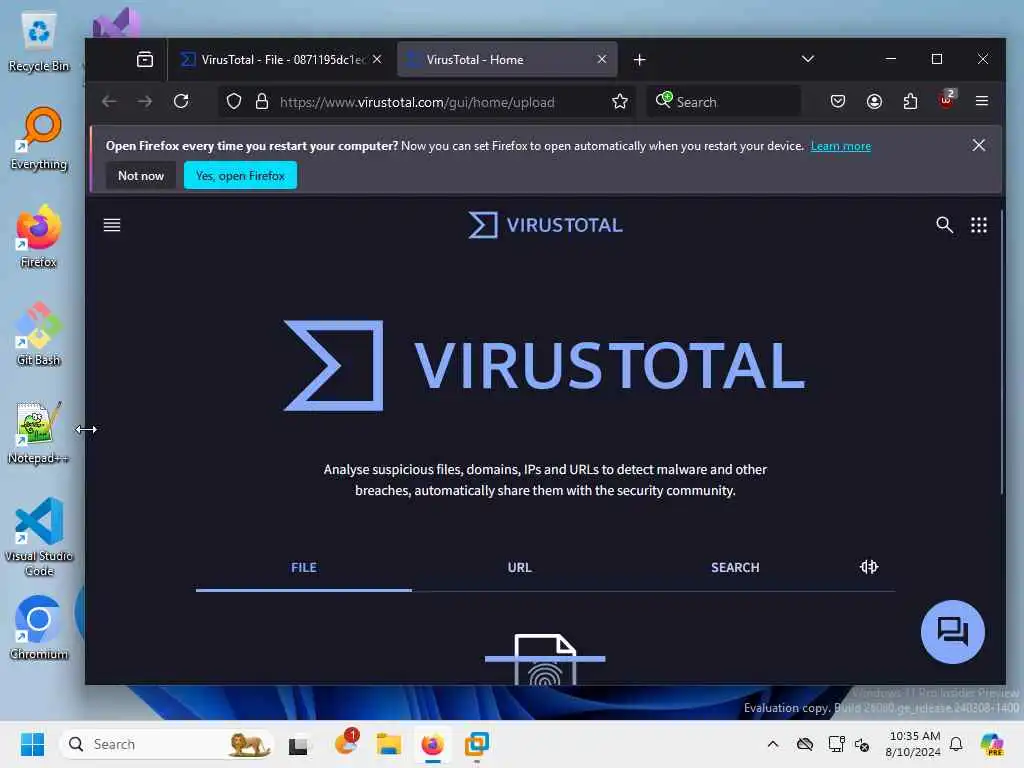Open the notifications bell icon

[956, 744]
